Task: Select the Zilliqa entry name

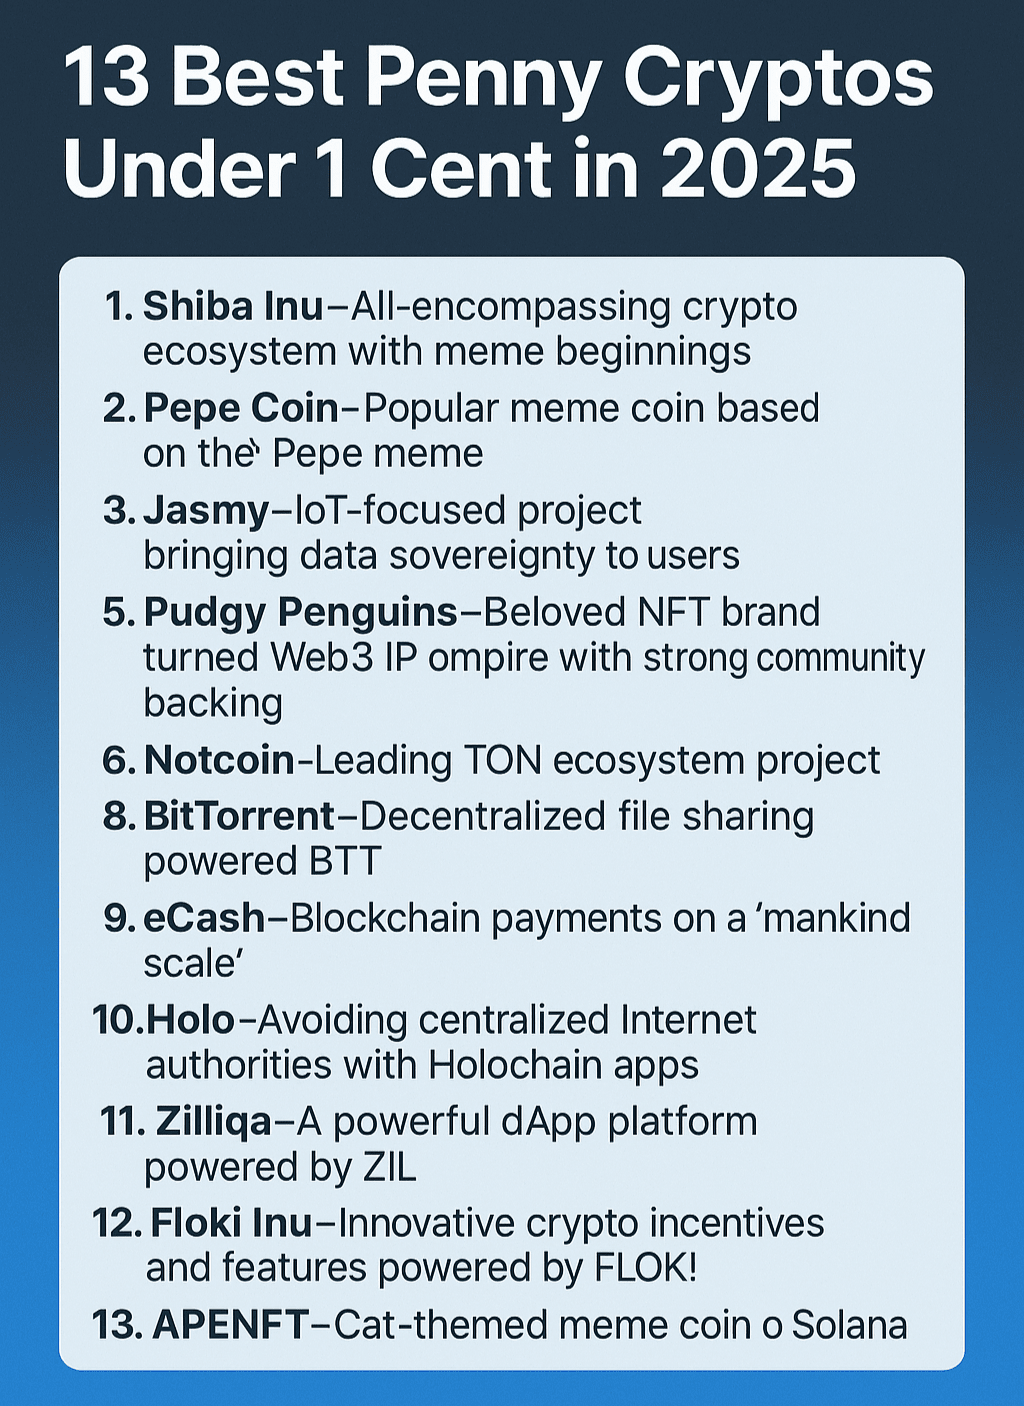Action: coord(214,1122)
